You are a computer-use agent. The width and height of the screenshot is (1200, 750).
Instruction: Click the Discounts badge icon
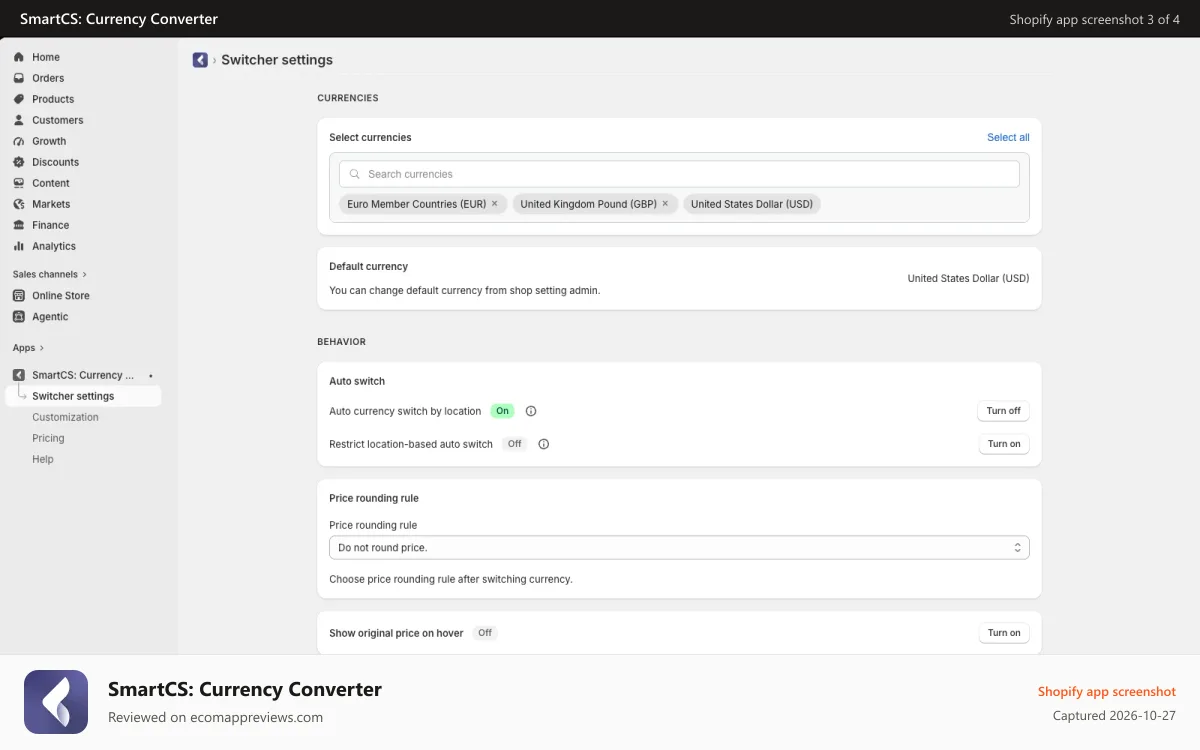coord(18,162)
